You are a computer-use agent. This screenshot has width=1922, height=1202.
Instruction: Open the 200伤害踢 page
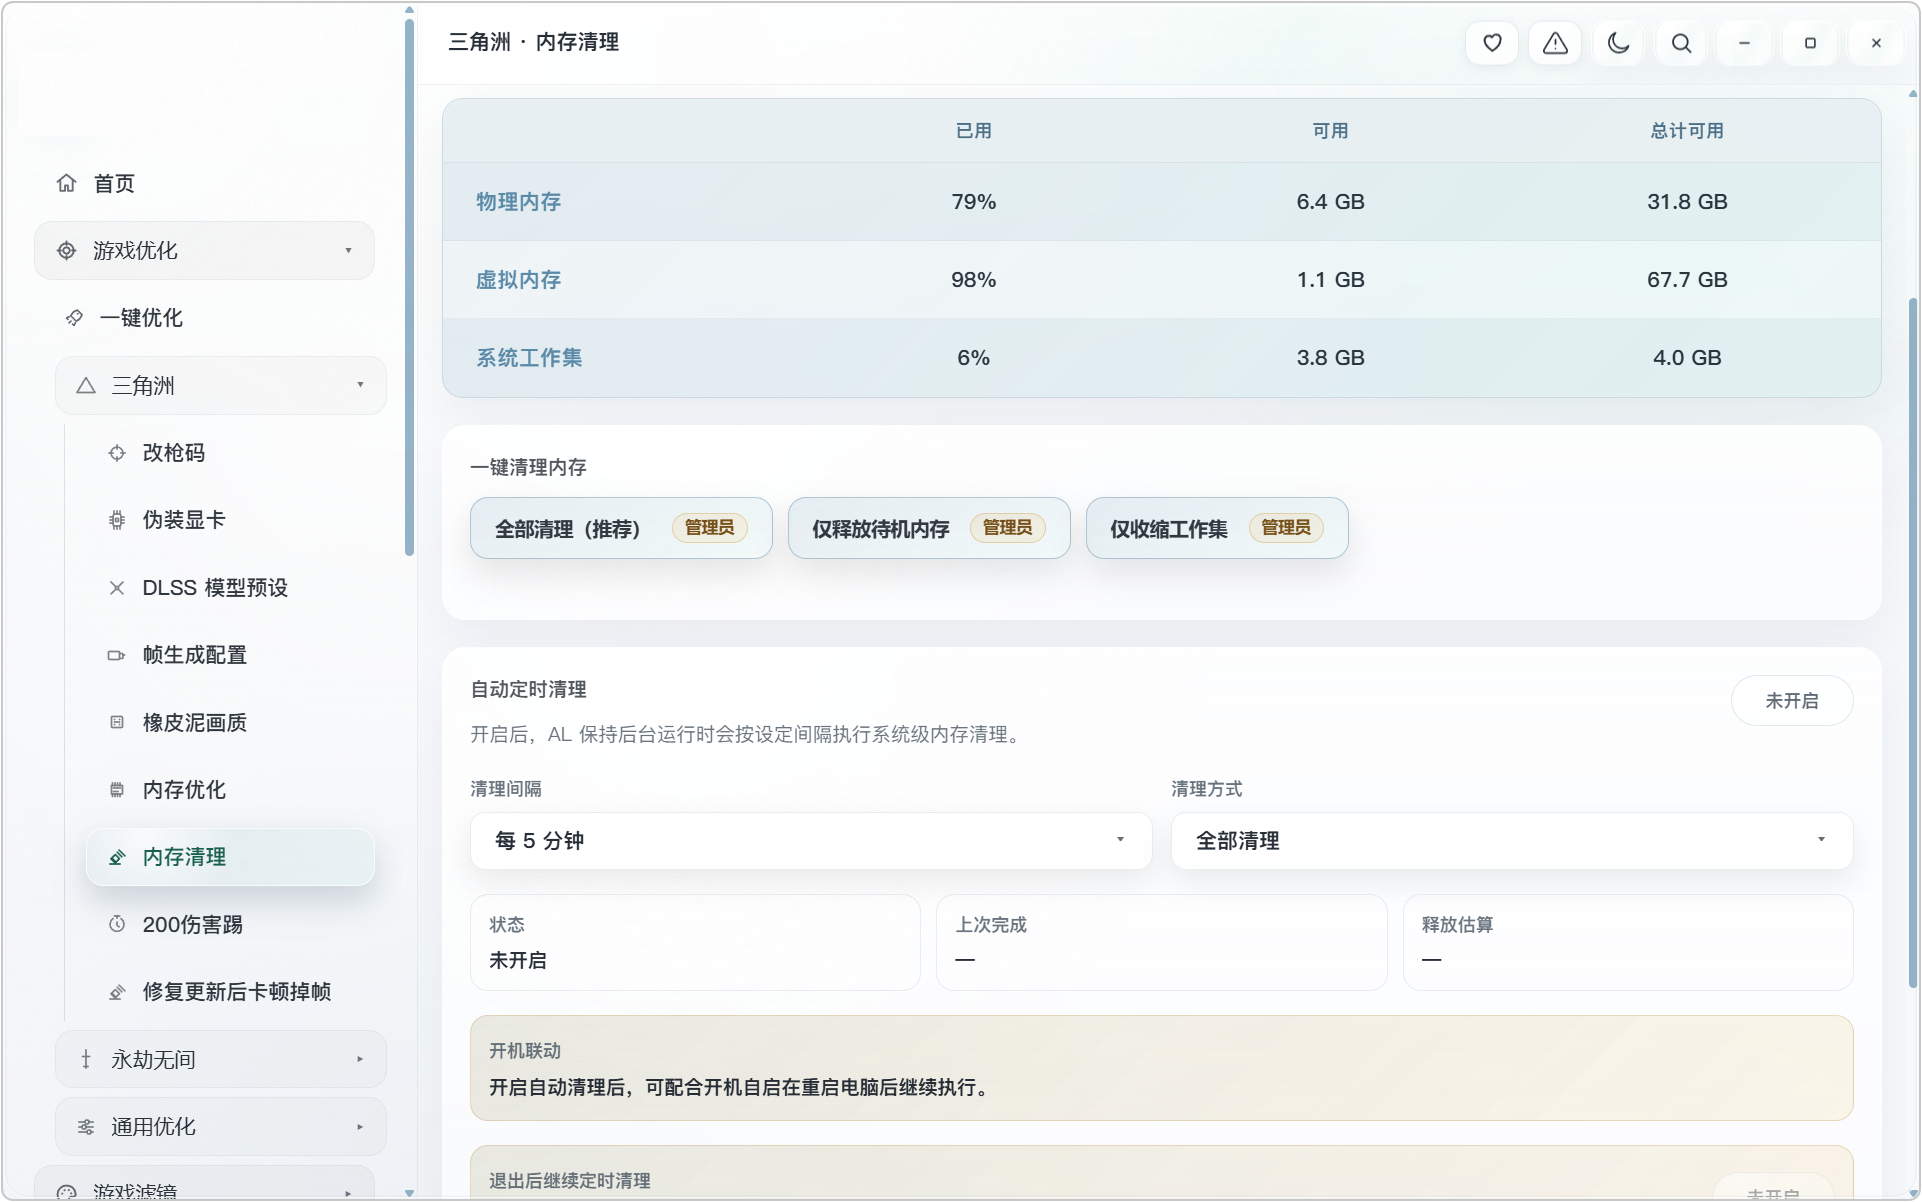(192, 924)
